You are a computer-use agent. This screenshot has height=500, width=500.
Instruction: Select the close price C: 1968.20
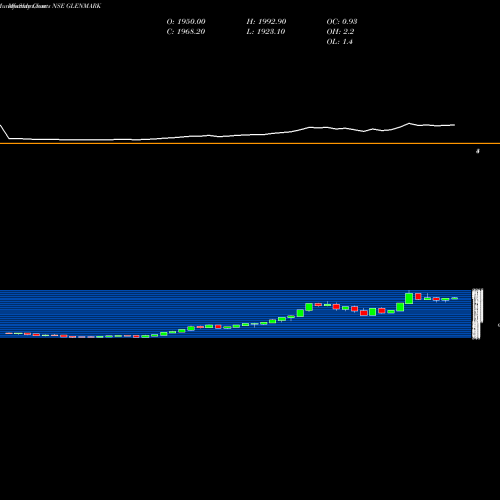pos(186,31)
